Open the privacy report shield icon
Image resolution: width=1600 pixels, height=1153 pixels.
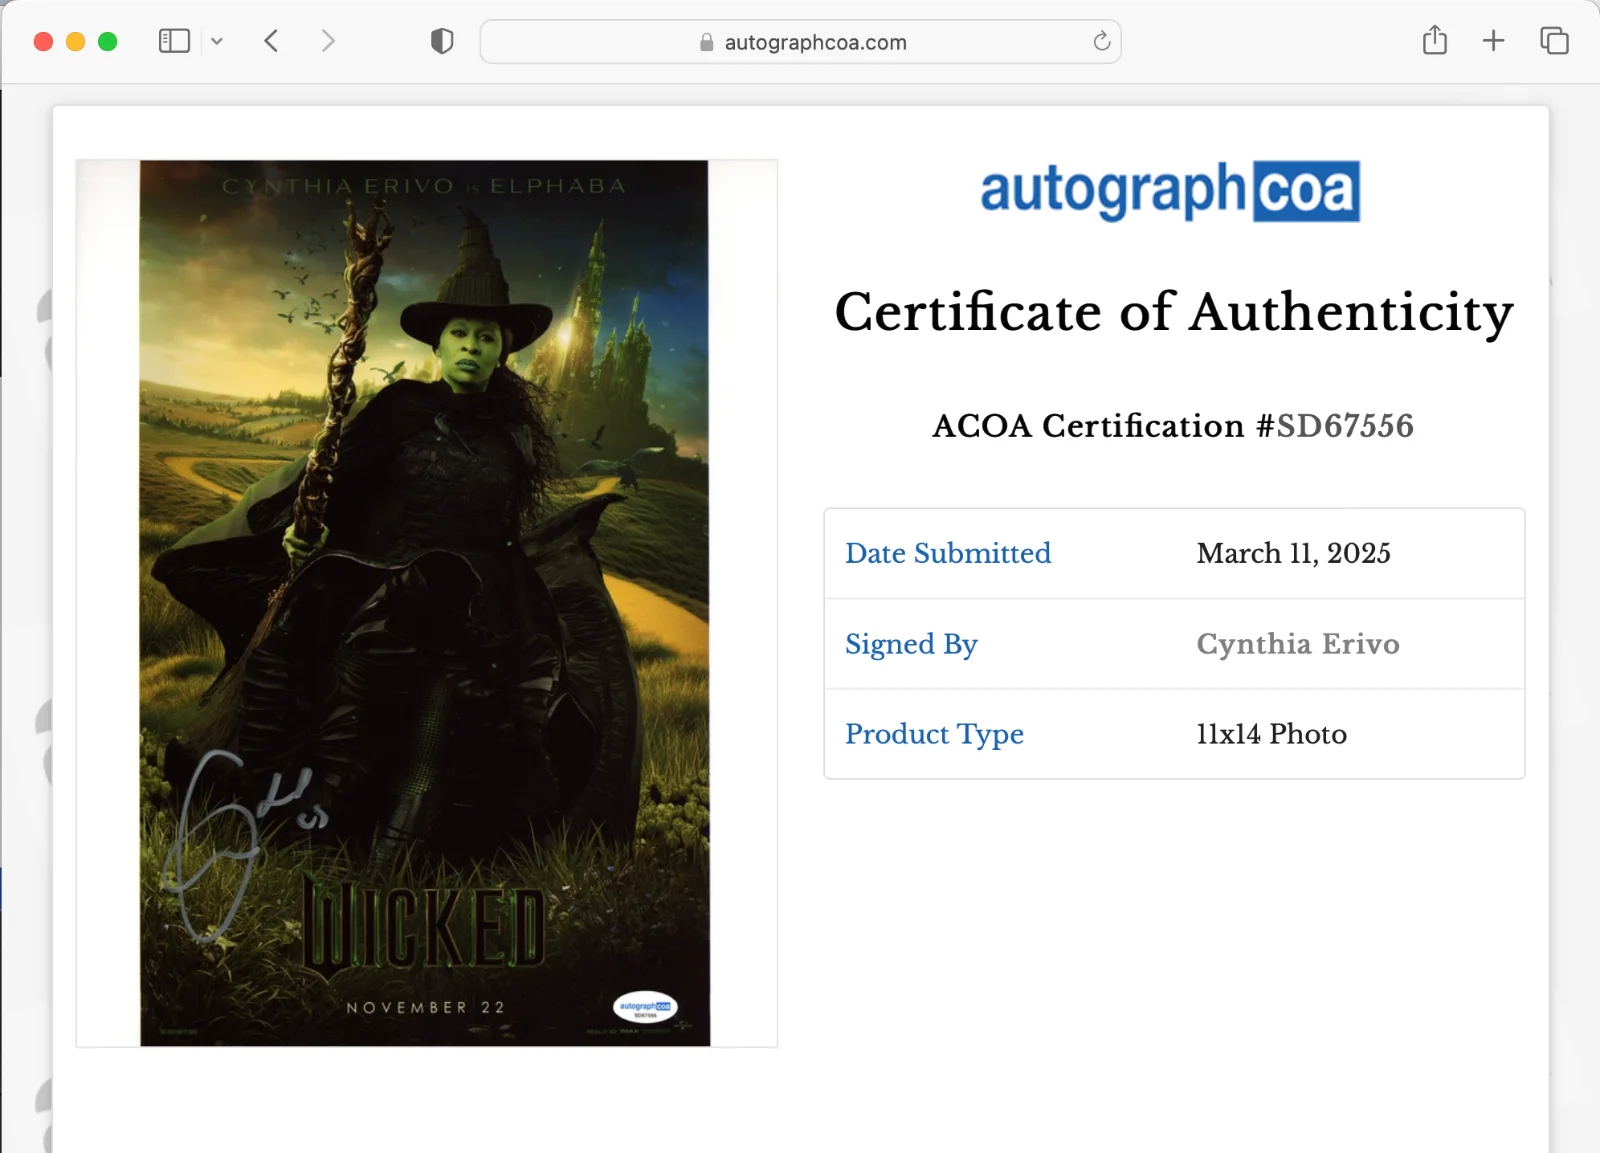coord(442,41)
